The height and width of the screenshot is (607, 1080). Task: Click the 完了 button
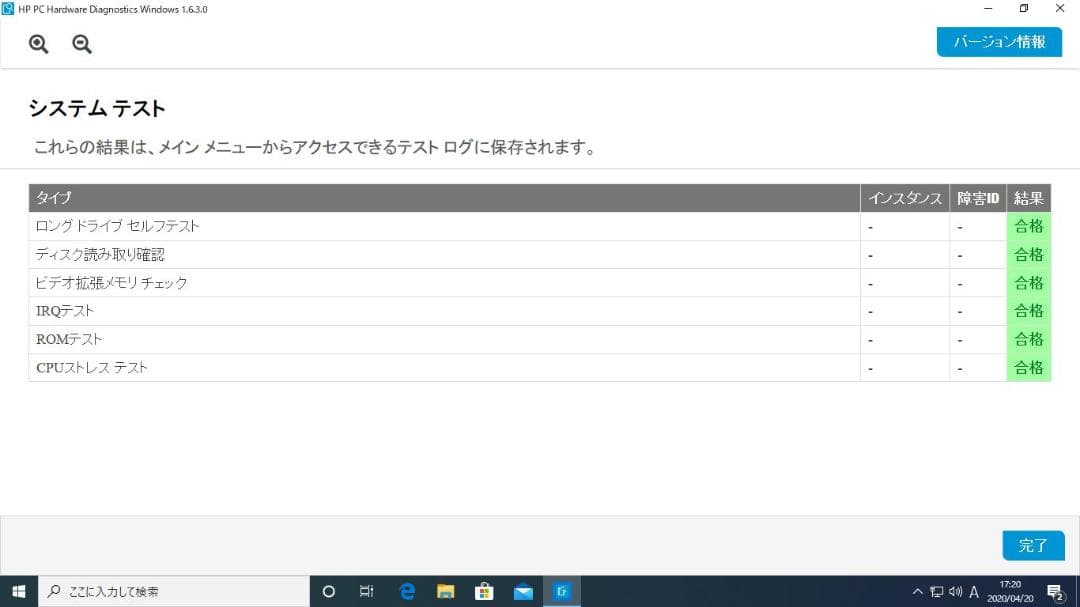tap(1033, 545)
